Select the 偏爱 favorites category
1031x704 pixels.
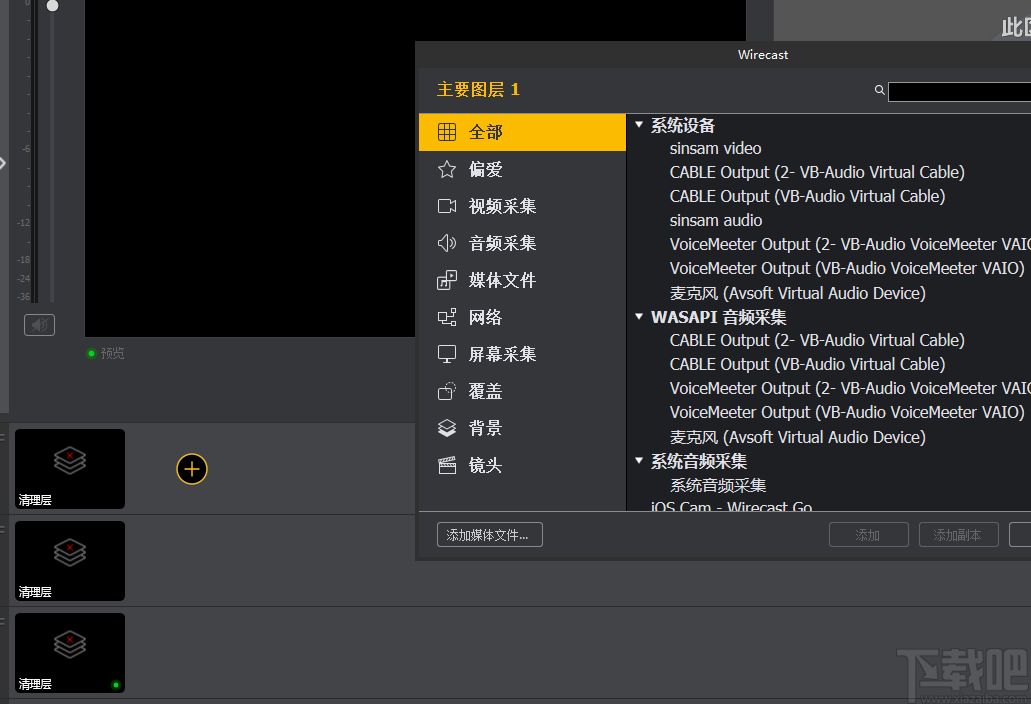(x=486, y=169)
